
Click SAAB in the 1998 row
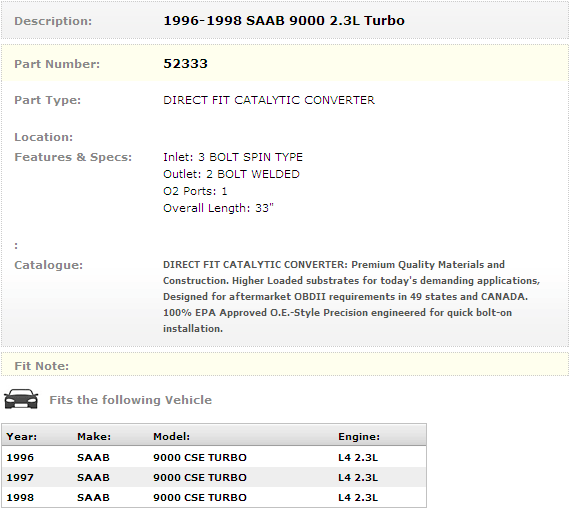[93, 497]
